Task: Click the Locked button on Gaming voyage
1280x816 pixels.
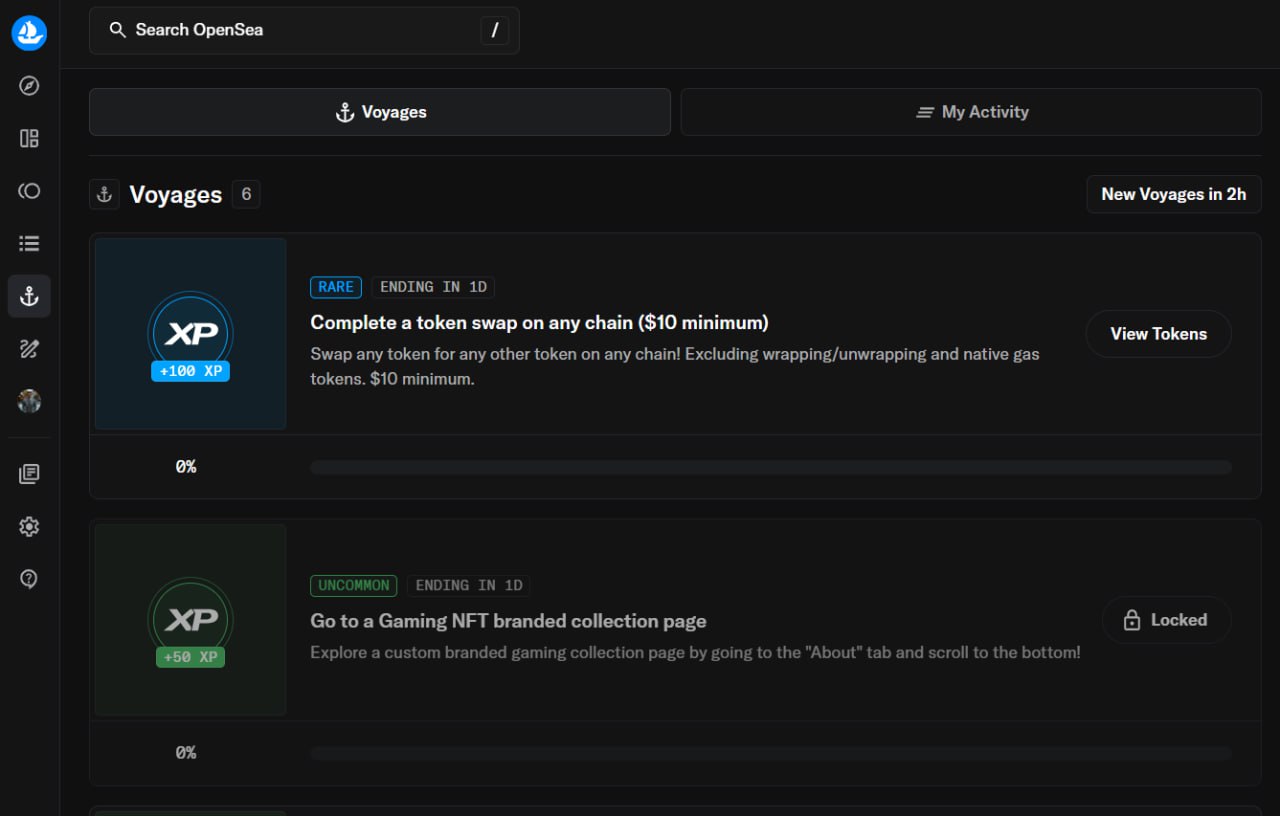Action: pyautogui.click(x=1166, y=620)
